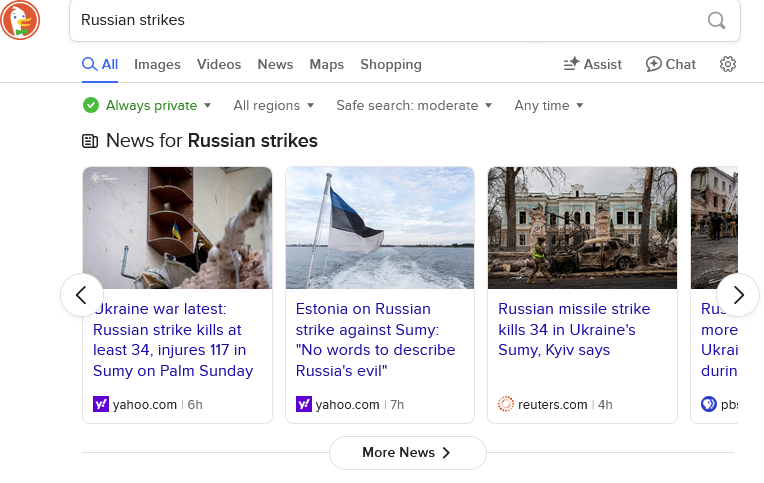Screen dimensions: 764x483
Task: Click Yahoo icon on the 7h article
Action: 304,405
